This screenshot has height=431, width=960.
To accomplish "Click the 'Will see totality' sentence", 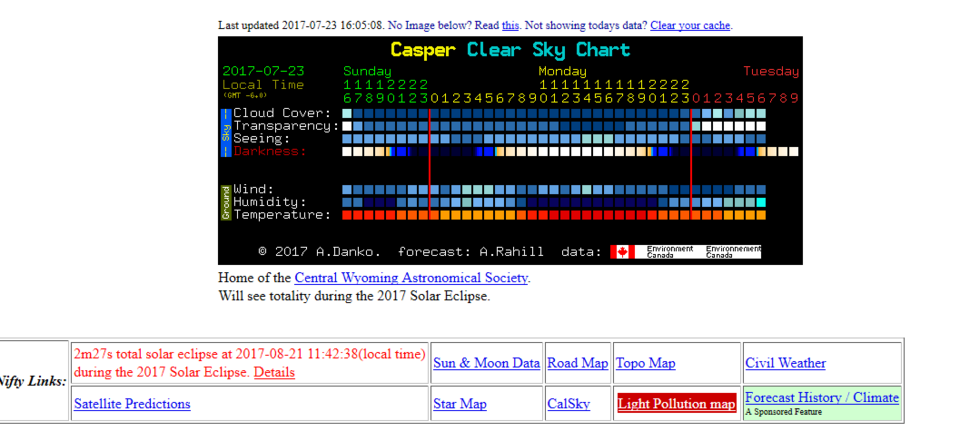I will [x=354, y=296].
